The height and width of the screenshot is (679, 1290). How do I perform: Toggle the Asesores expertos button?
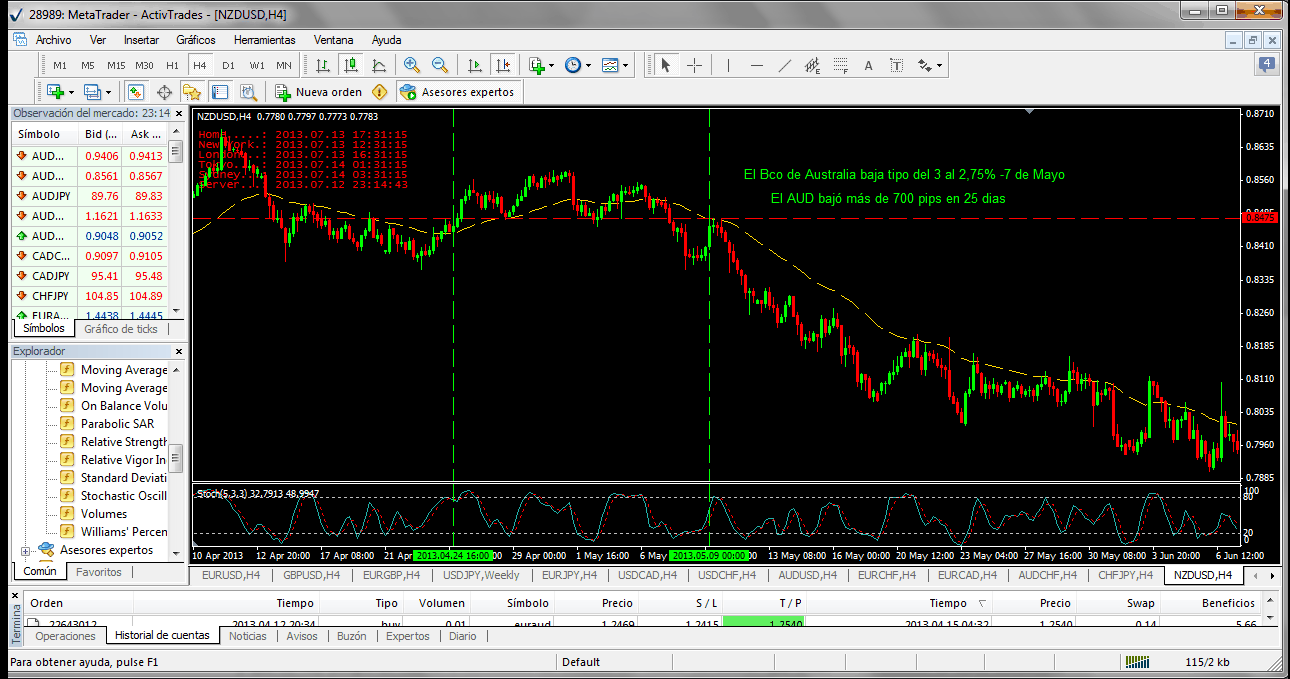pyautogui.click(x=457, y=92)
